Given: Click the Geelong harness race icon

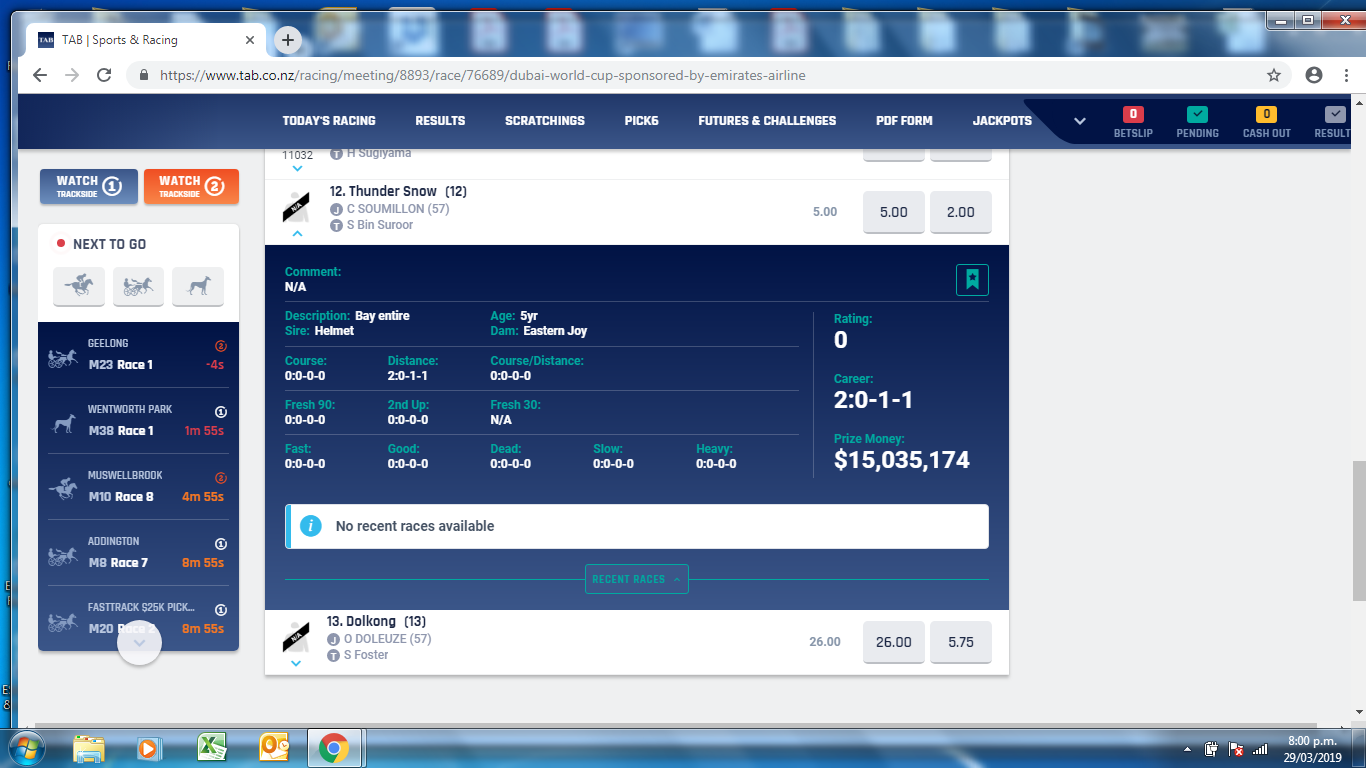Looking at the screenshot, I should tap(63, 358).
